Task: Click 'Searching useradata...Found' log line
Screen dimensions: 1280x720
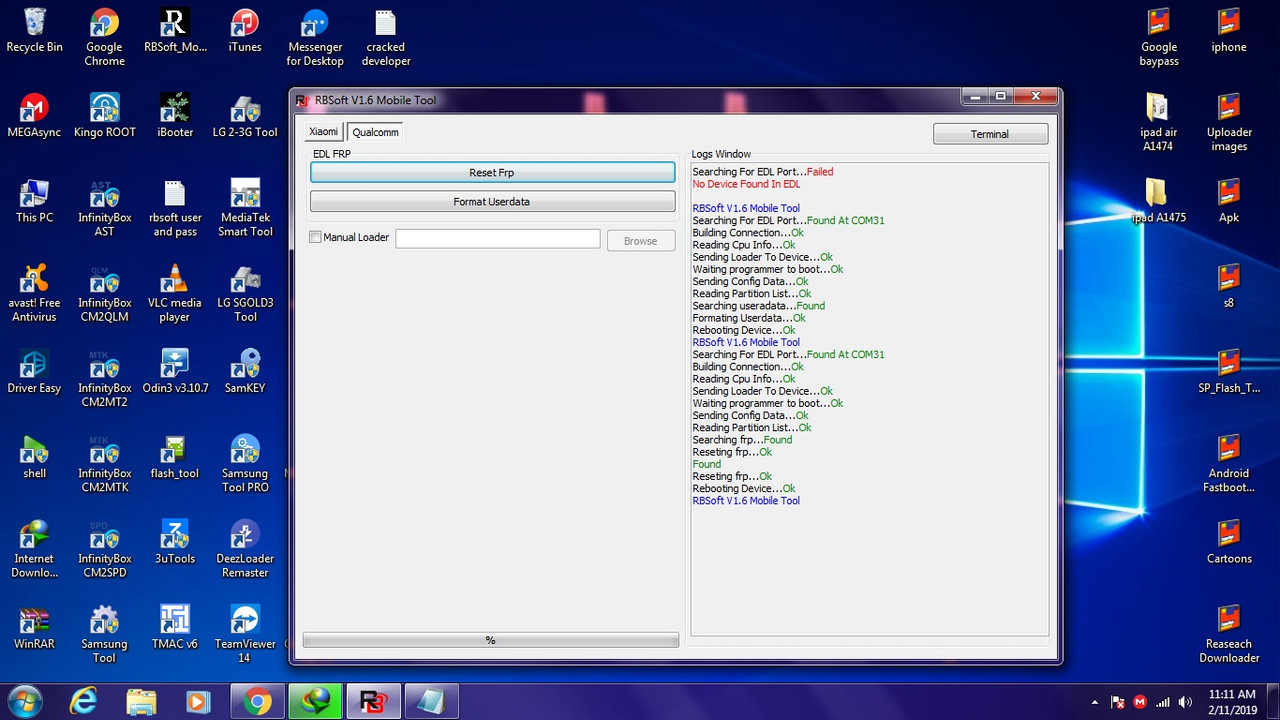Action: [x=759, y=306]
